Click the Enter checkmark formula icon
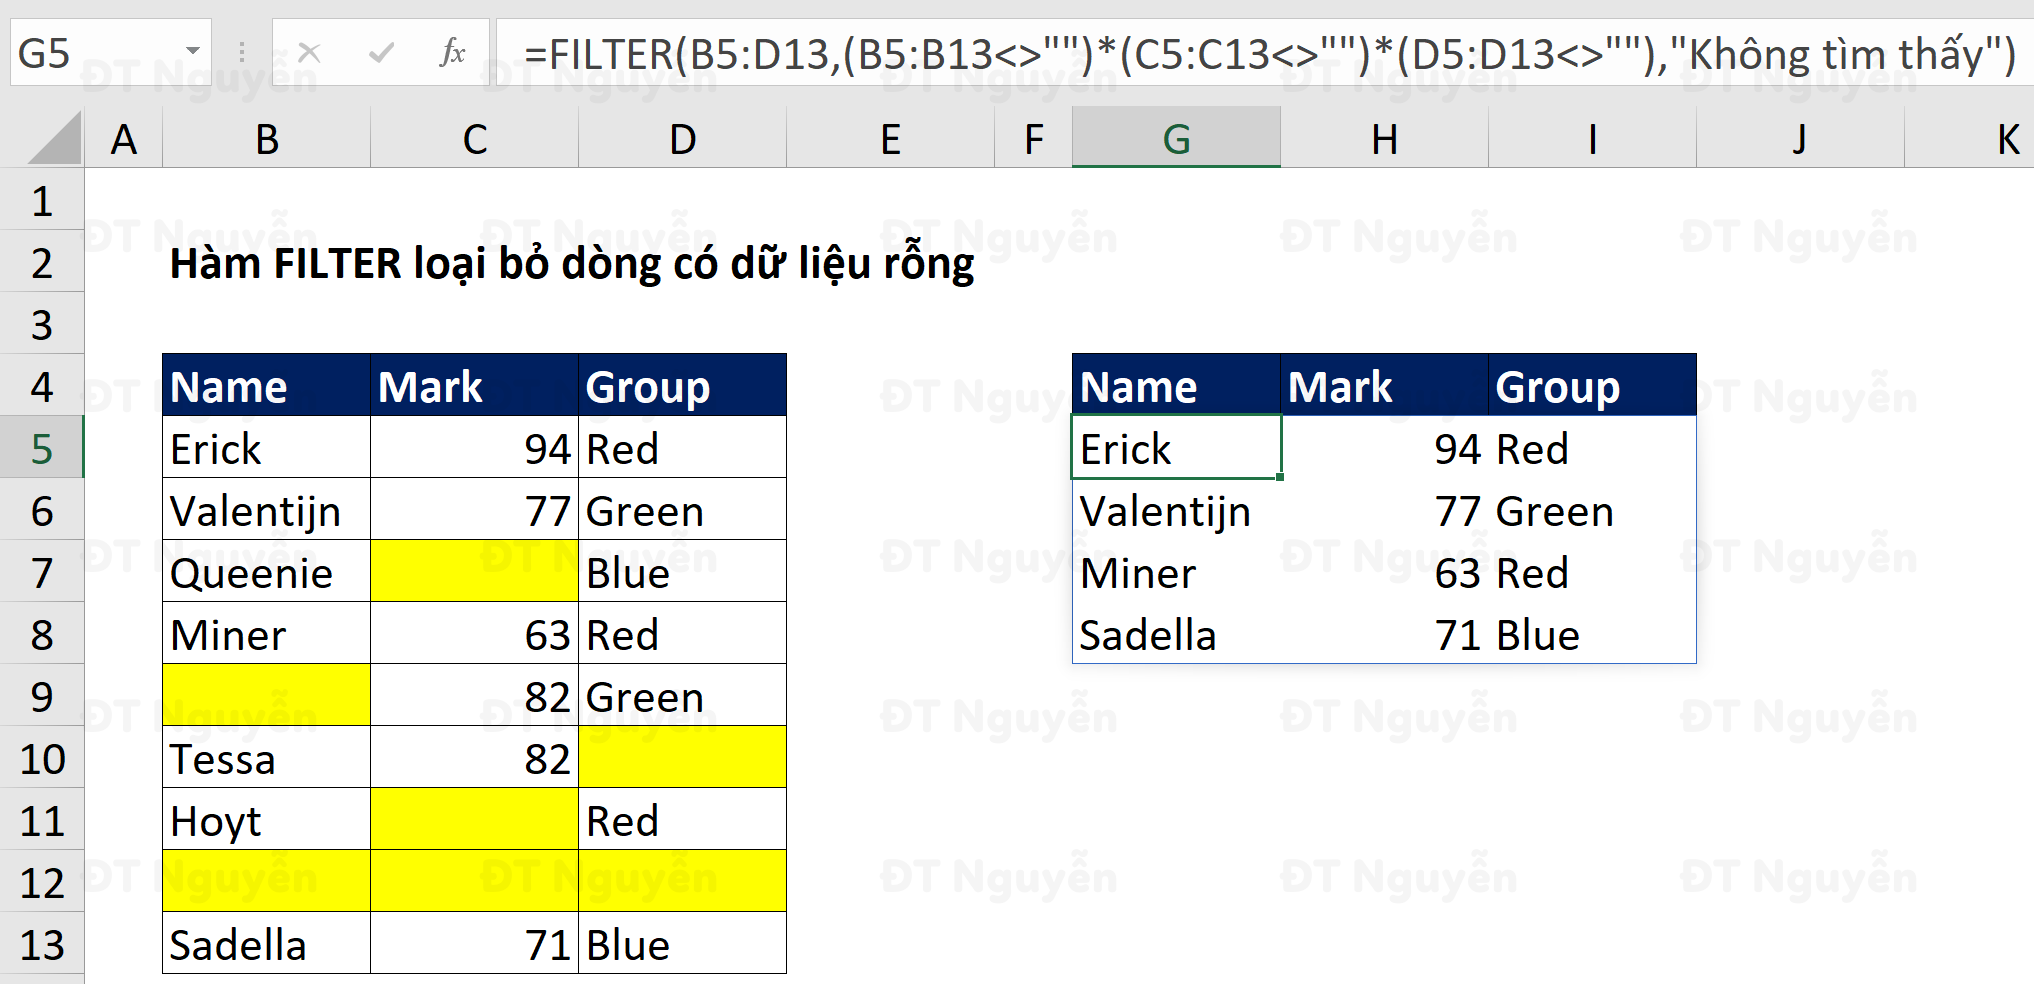2034x984 pixels. coord(381,52)
